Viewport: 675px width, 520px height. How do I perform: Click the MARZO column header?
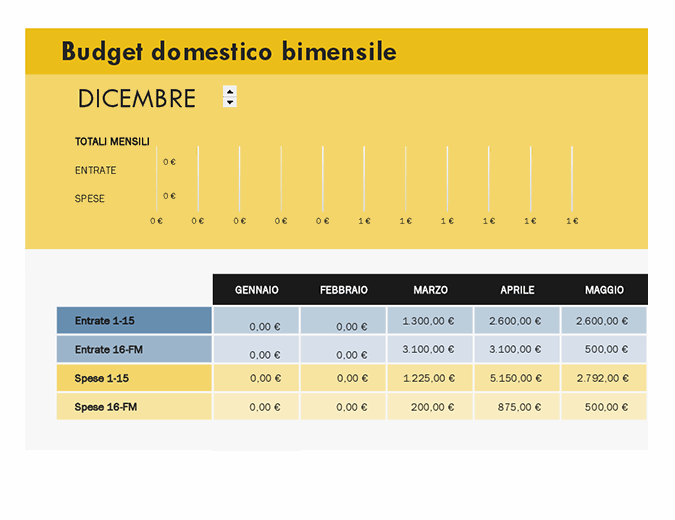coord(430,290)
